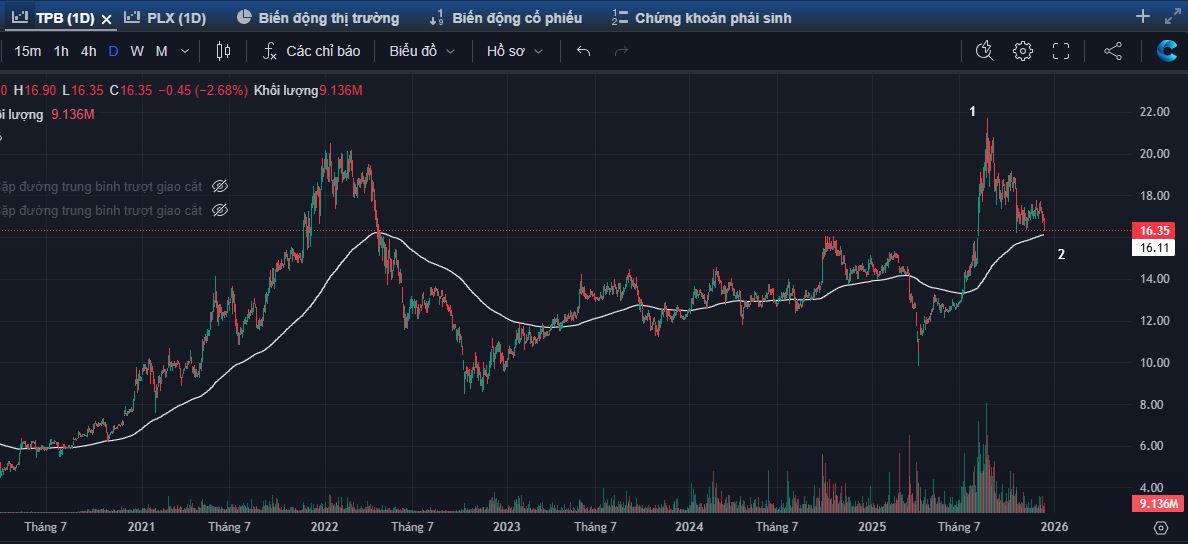Undo the last chart action
This screenshot has height=544, width=1188.
tap(584, 51)
